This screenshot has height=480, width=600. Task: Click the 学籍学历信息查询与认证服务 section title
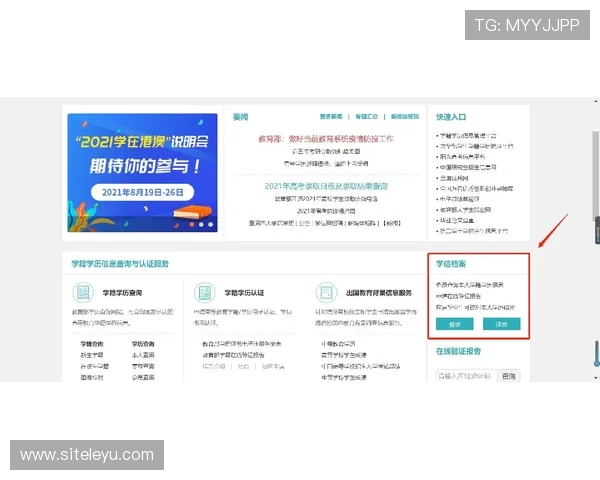tap(120, 264)
